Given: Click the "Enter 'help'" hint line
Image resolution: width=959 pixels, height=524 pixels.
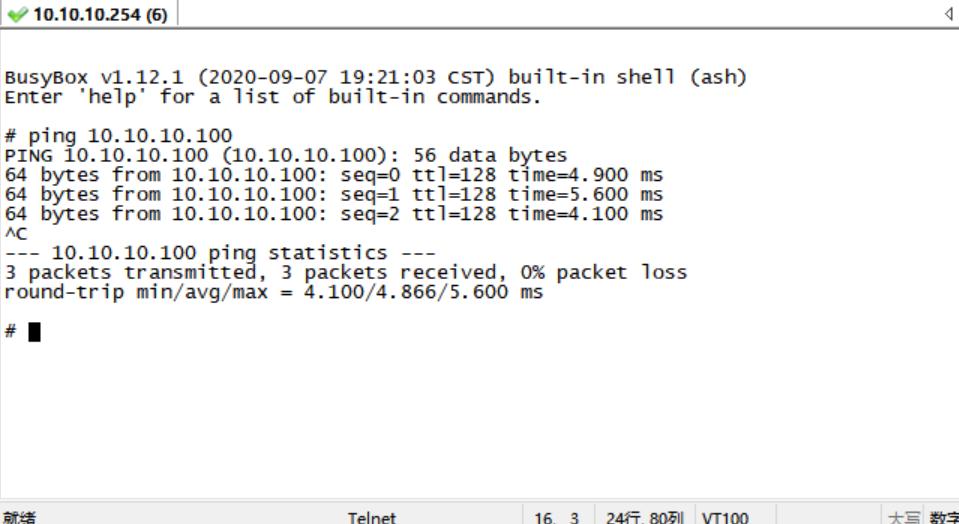Looking at the screenshot, I should [x=272, y=97].
